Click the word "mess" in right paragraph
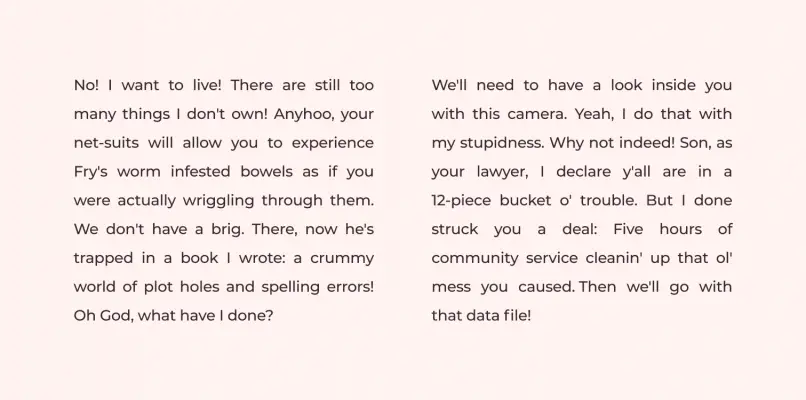This screenshot has height=400, width=806. [x=451, y=287]
